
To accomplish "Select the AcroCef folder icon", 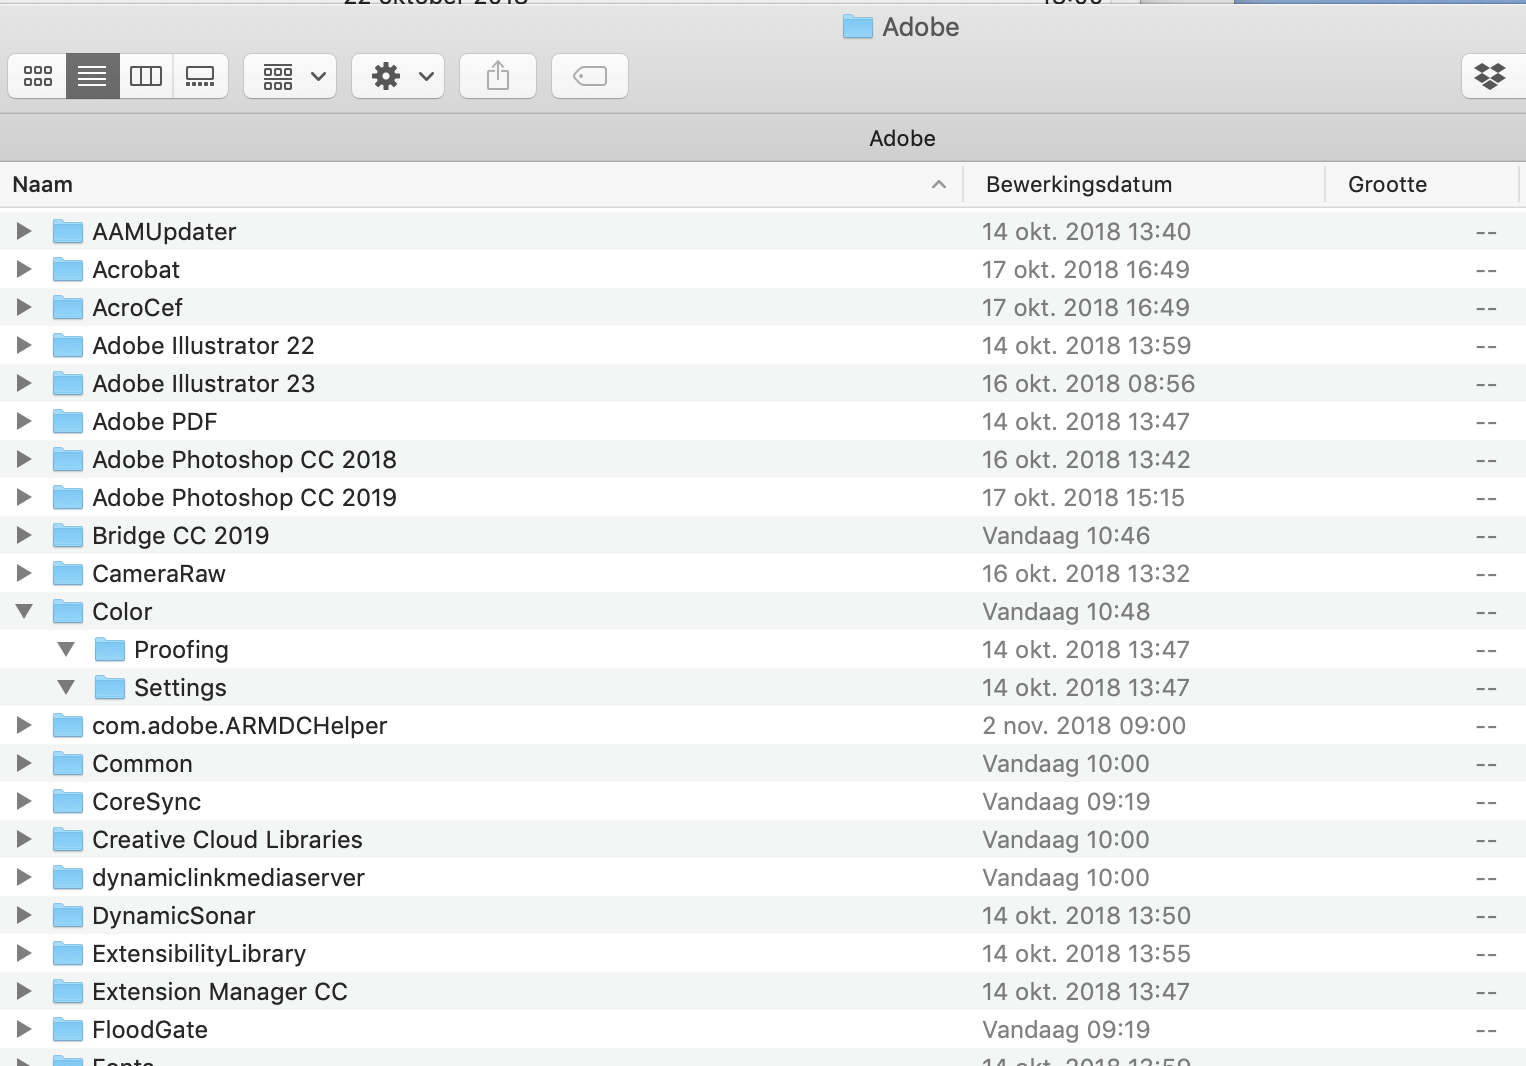I will [68, 307].
